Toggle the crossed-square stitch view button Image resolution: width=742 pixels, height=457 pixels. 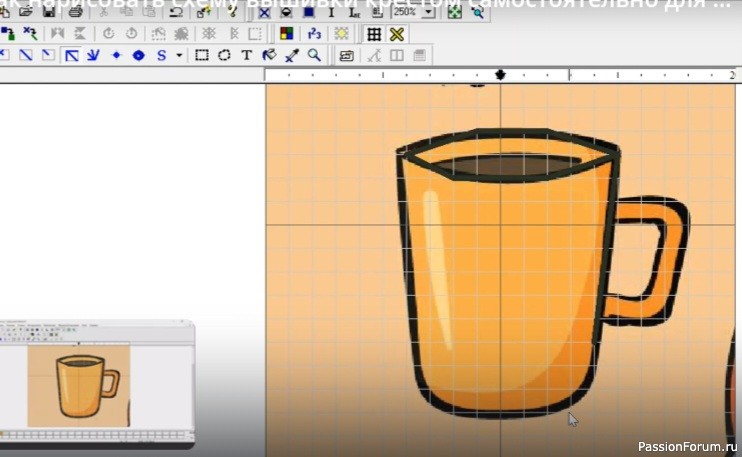click(264, 13)
